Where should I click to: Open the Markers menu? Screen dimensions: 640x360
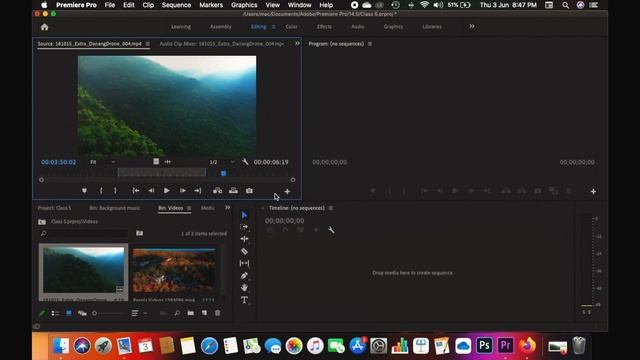click(211, 5)
